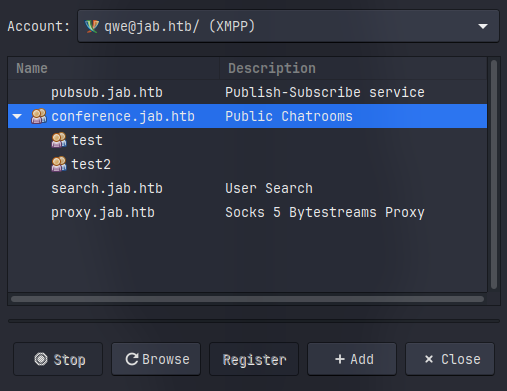This screenshot has height=391, width=507.
Task: Click the User Search description
Action: click(269, 188)
